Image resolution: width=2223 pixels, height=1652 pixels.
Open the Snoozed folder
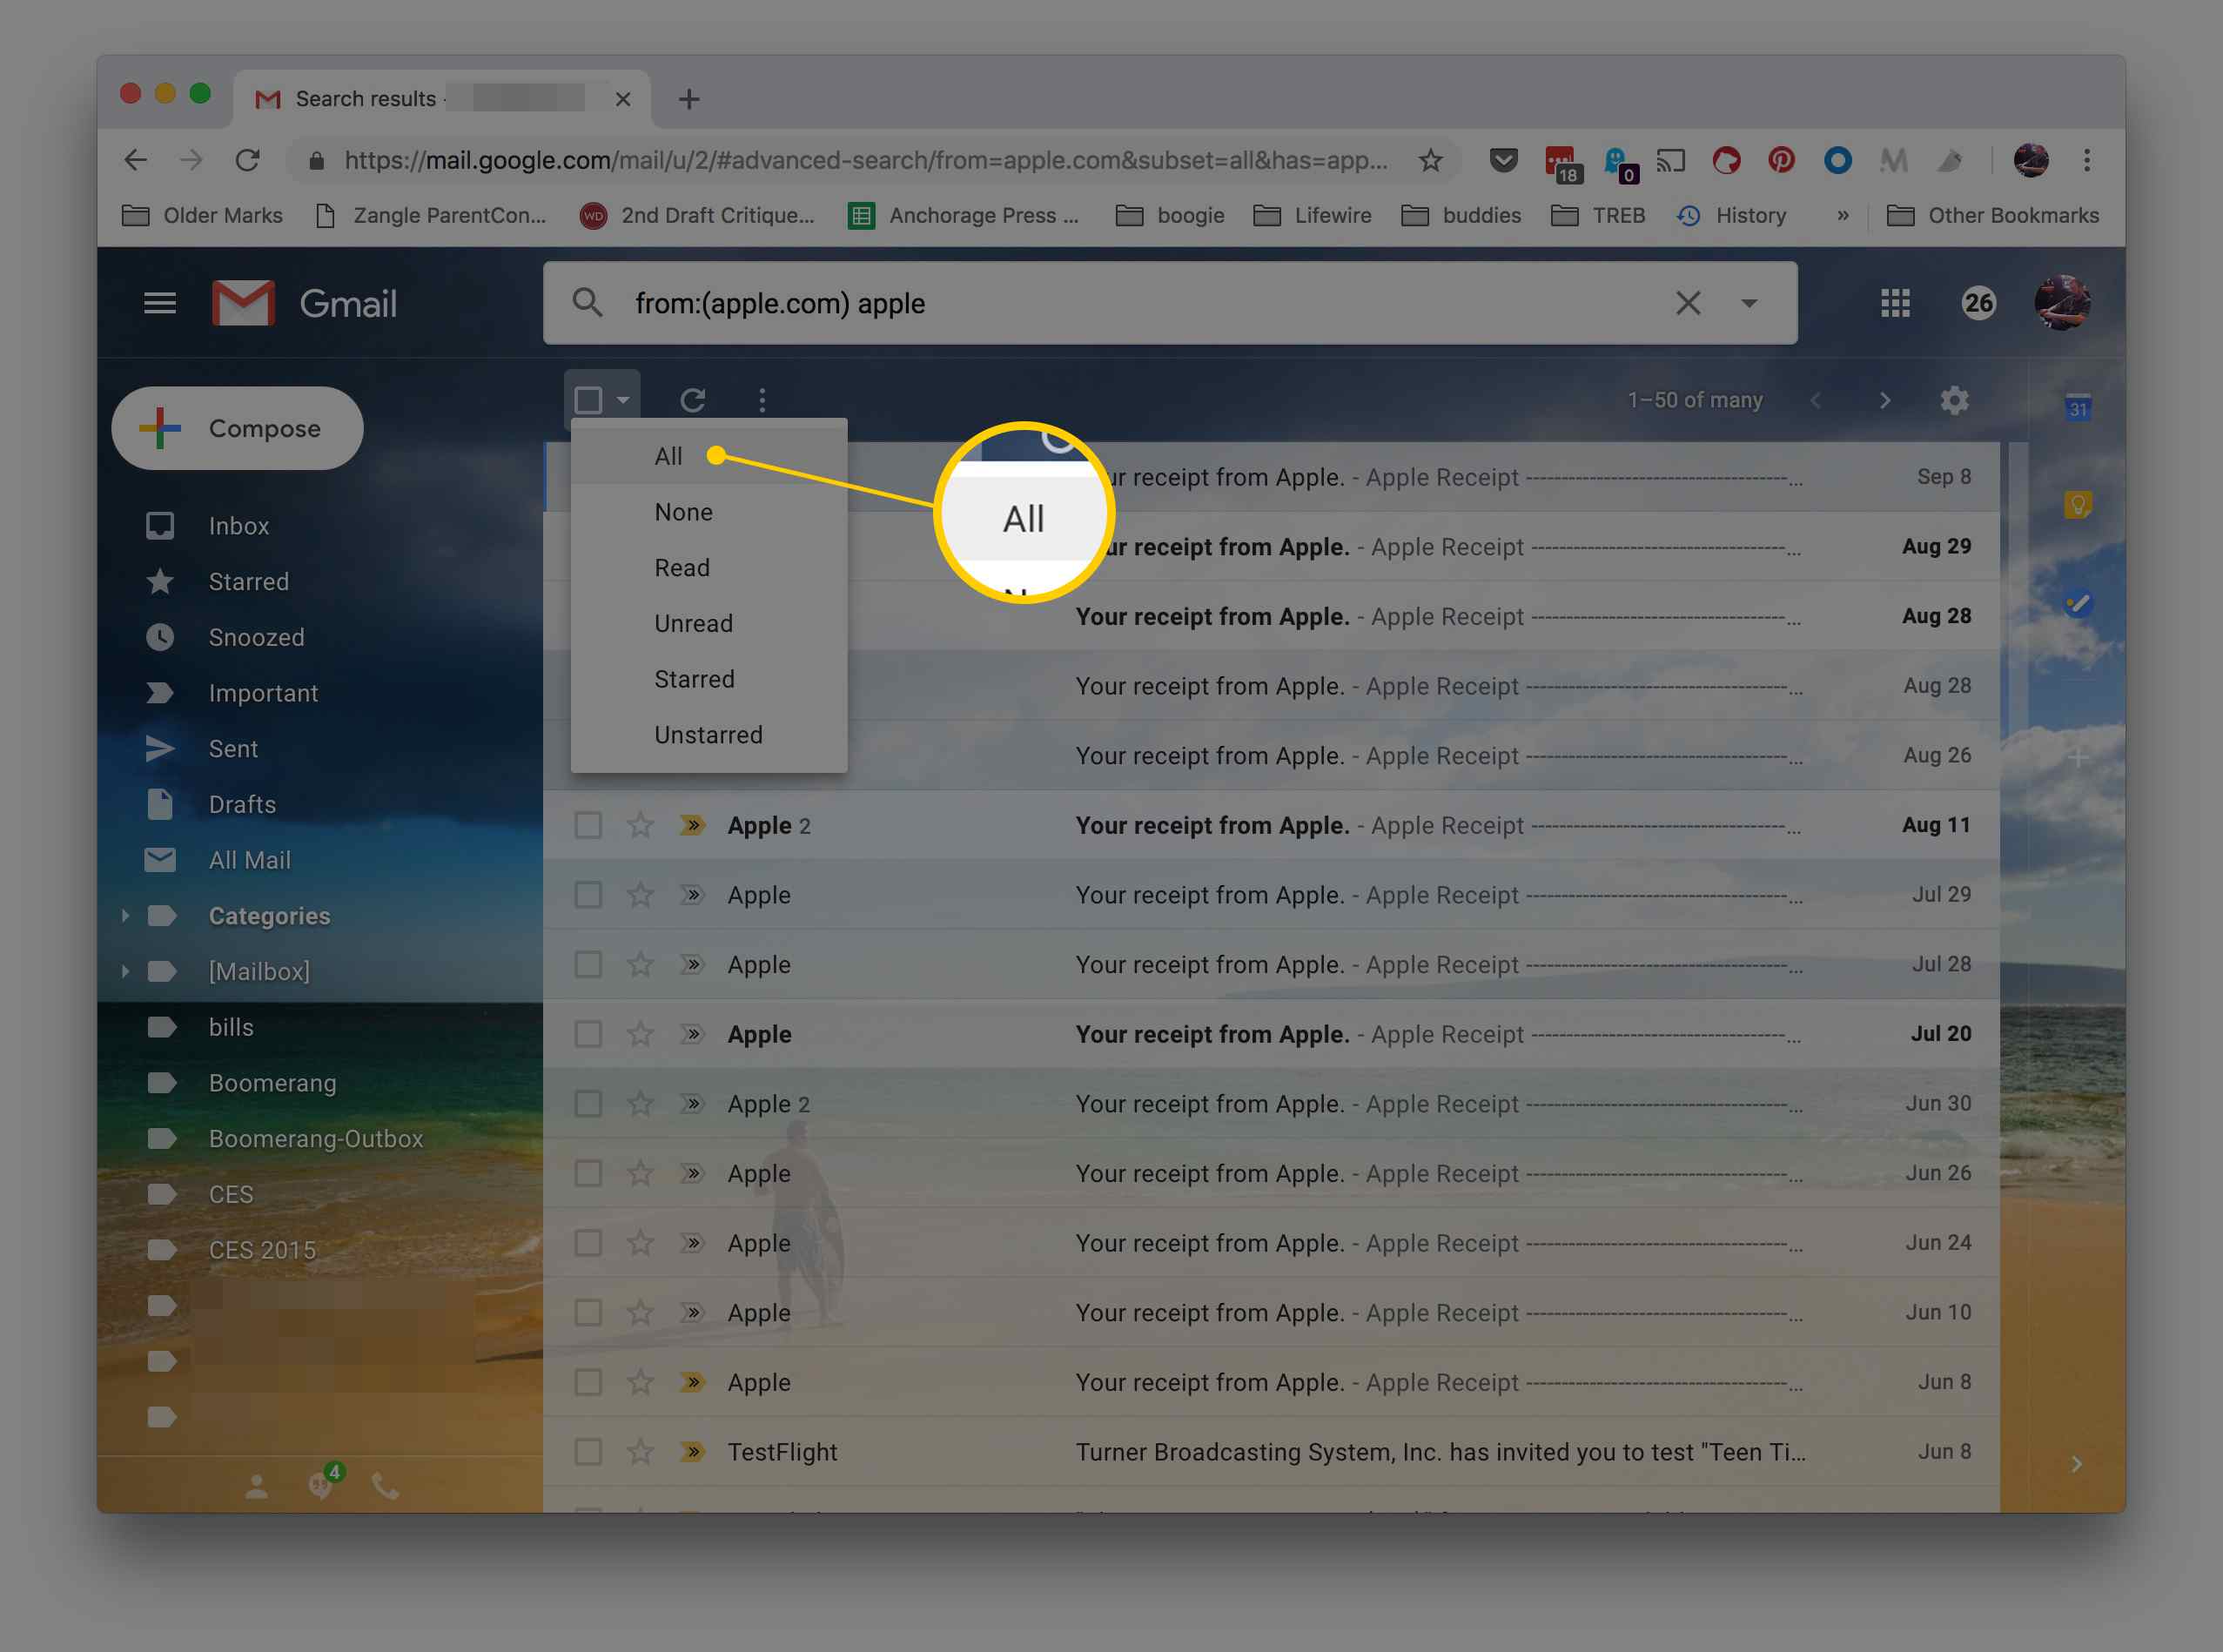click(x=256, y=637)
